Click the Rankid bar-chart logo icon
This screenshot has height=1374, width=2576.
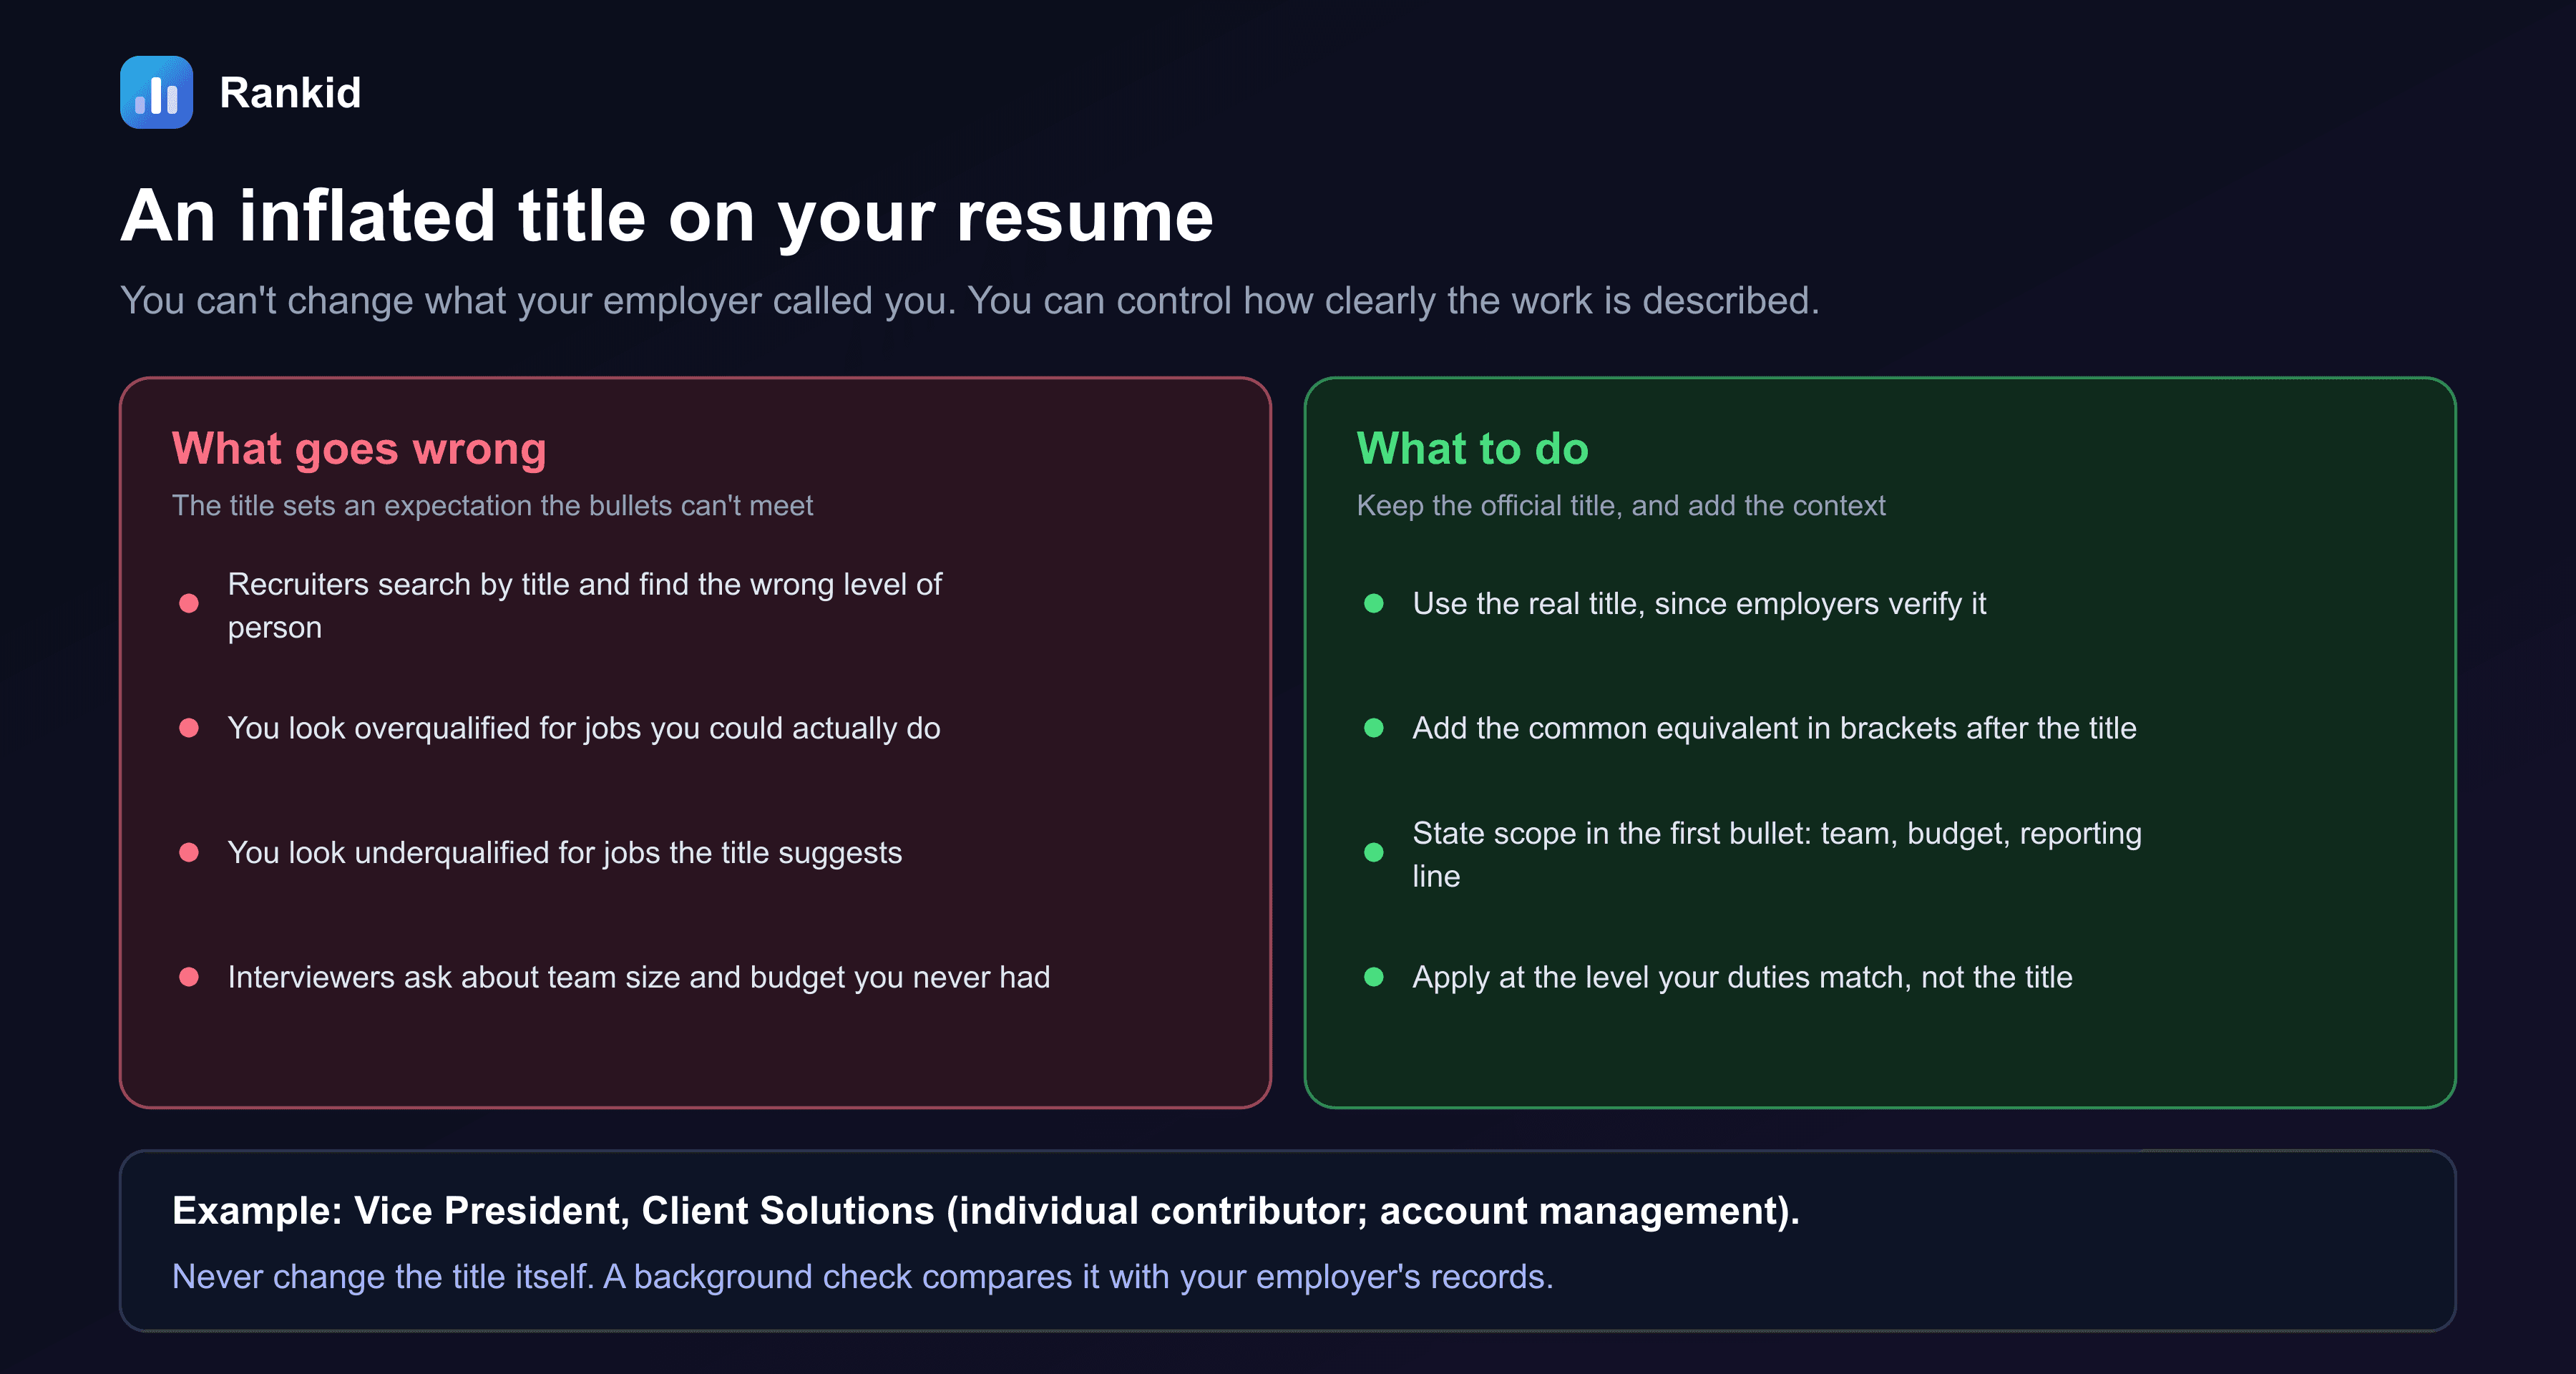coord(156,92)
